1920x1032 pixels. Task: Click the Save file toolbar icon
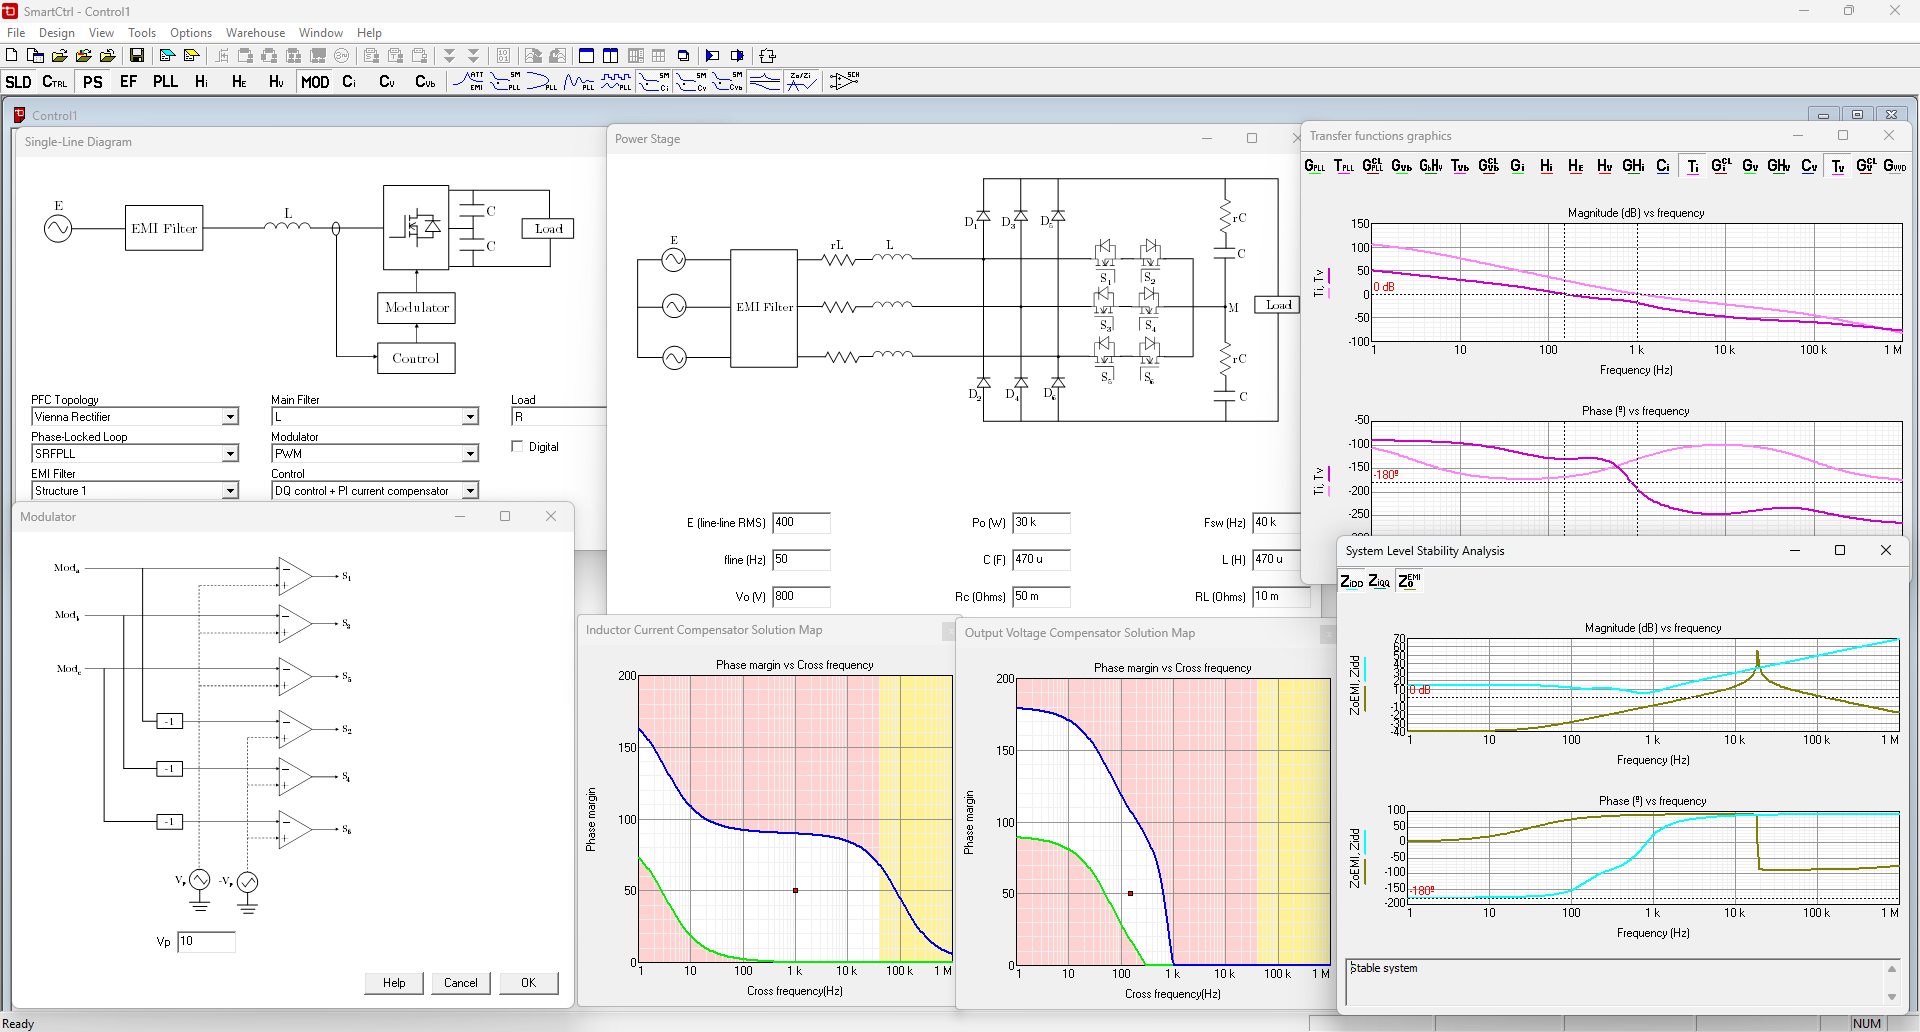tap(137, 56)
